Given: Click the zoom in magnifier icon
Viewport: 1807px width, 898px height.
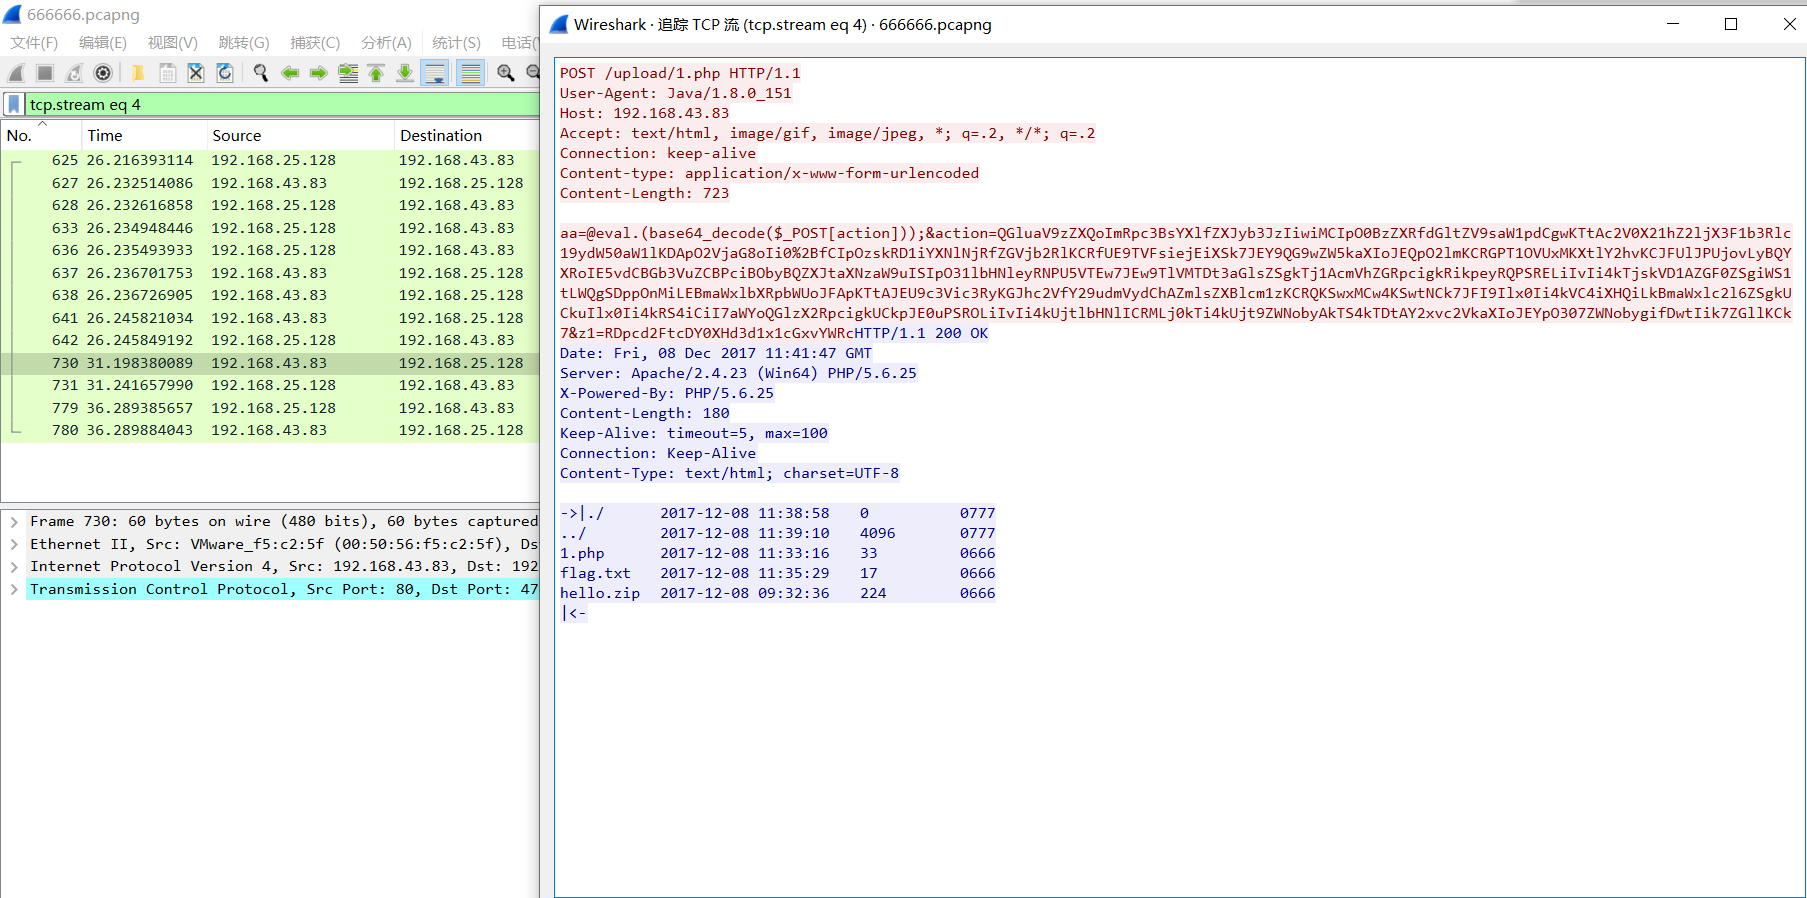Looking at the screenshot, I should (506, 73).
